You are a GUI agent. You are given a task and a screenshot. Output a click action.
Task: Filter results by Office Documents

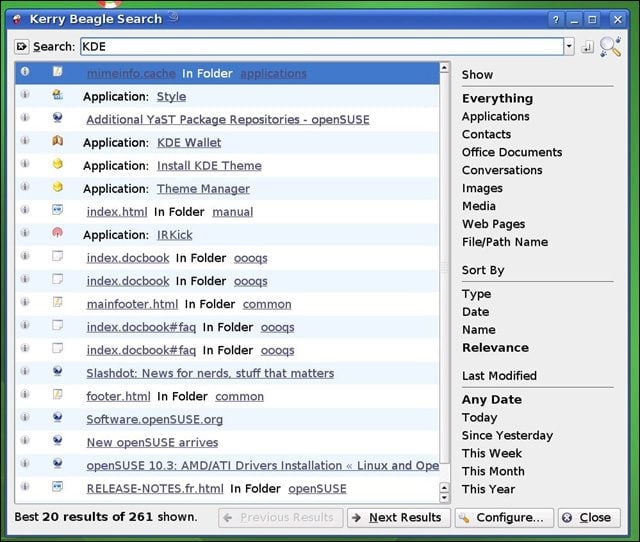512,152
